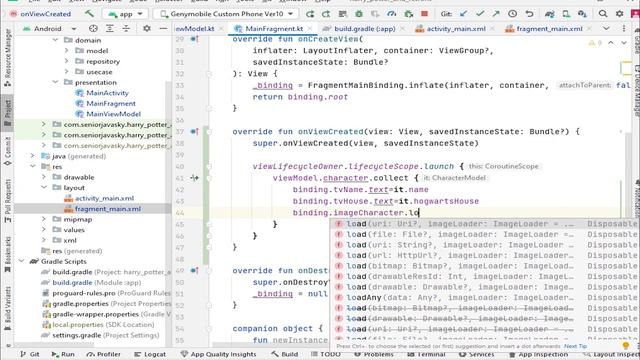Screen dimensions: 640x360
Task: Close the MainFragment.kt tab
Action: (310, 29)
